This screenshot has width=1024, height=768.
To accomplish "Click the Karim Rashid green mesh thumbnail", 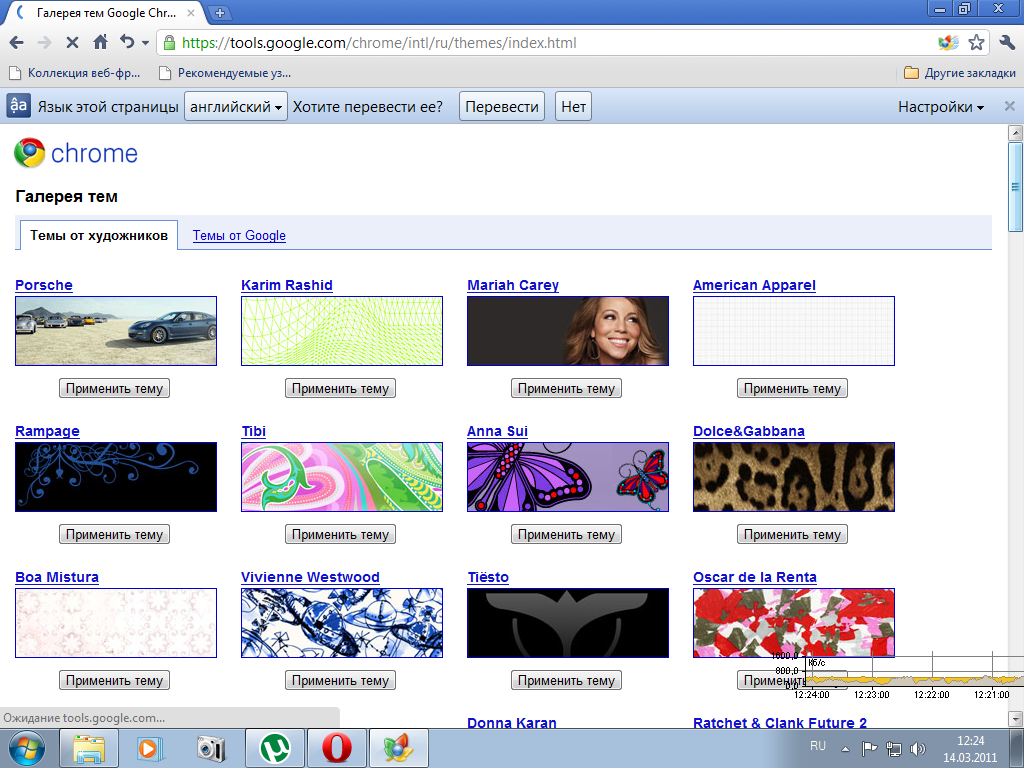I will coord(342,331).
